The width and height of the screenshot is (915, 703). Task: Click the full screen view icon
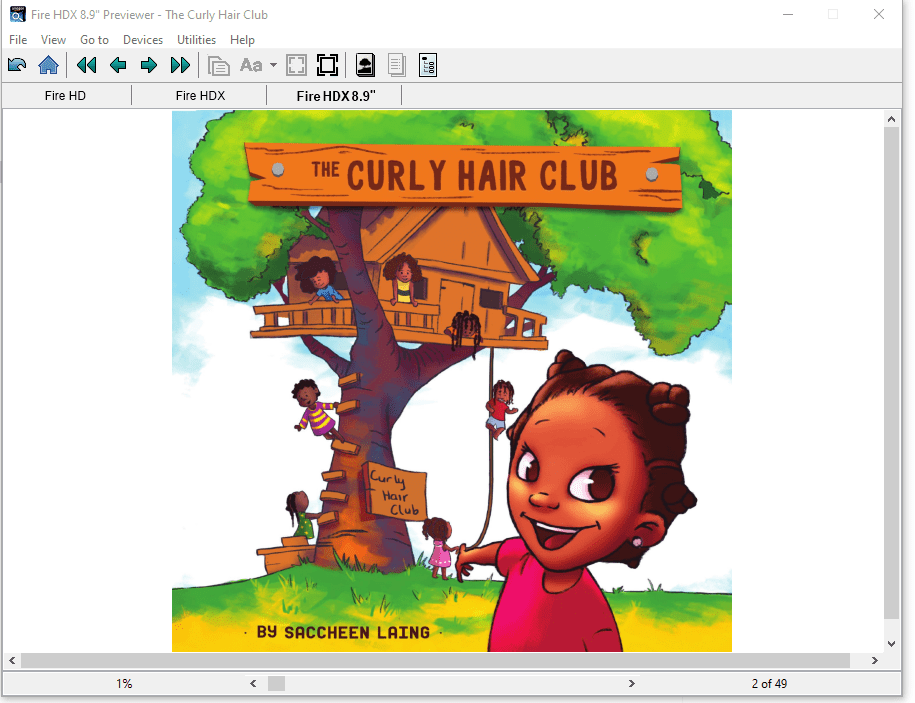(327, 66)
